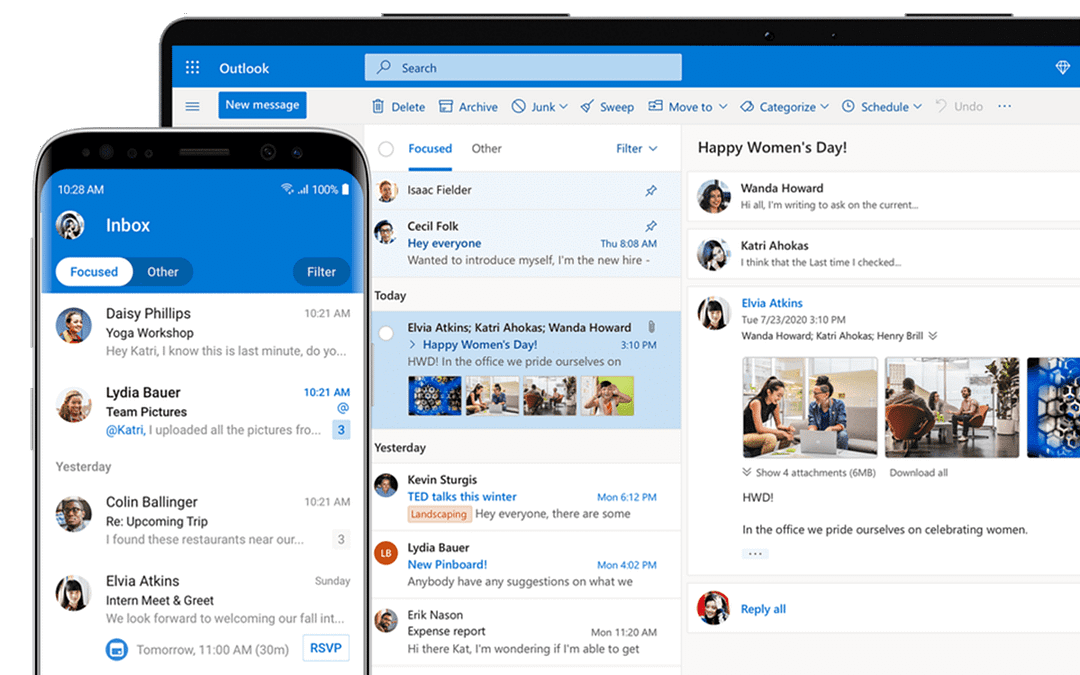The width and height of the screenshot is (1080, 675).
Task: Click the Junk blocked-circle icon
Action: 519,106
